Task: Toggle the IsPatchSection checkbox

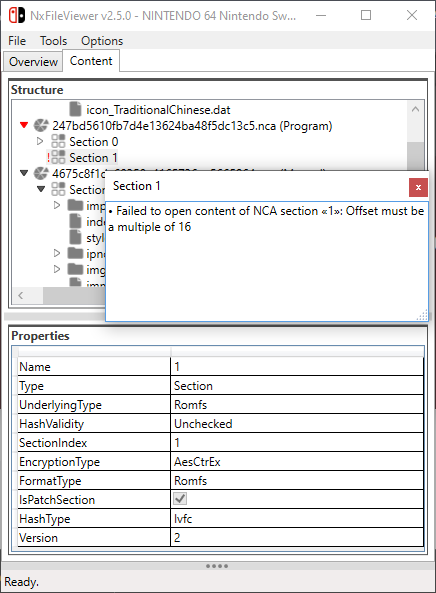Action: (x=180, y=499)
